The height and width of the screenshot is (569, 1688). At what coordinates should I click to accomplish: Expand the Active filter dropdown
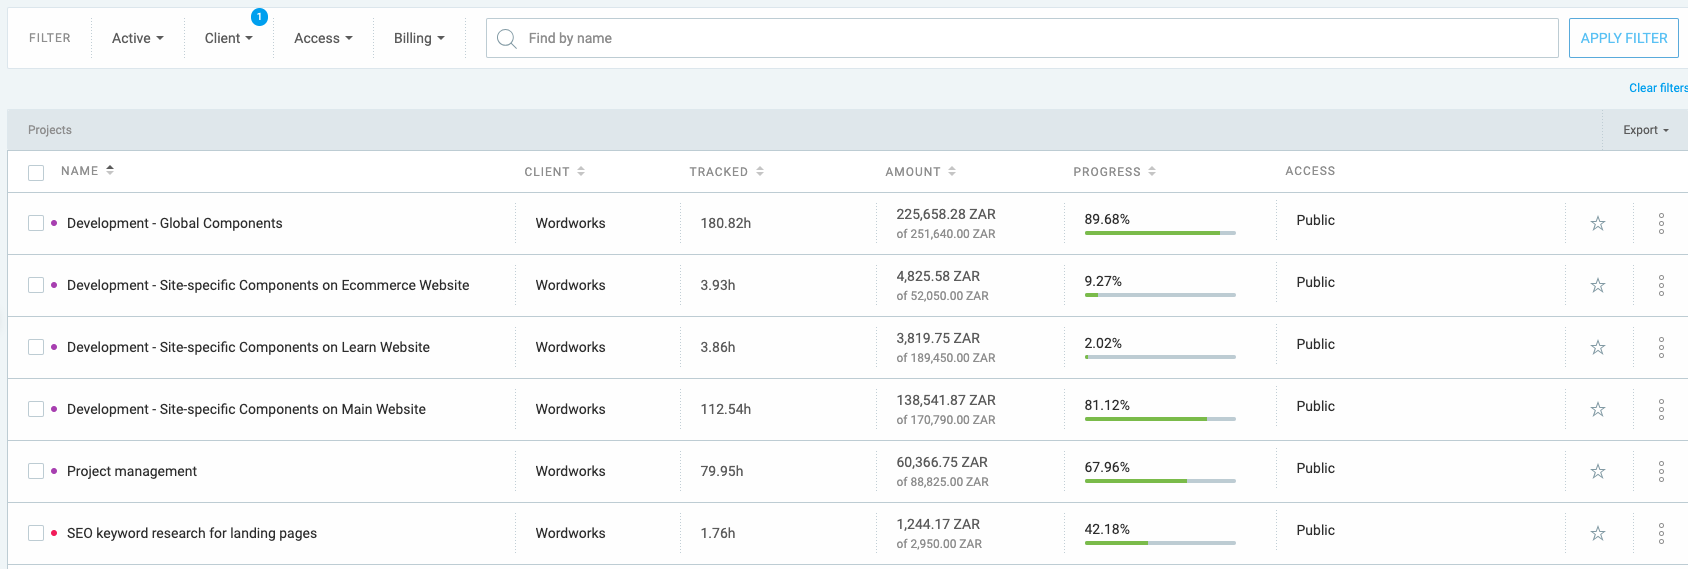point(137,38)
